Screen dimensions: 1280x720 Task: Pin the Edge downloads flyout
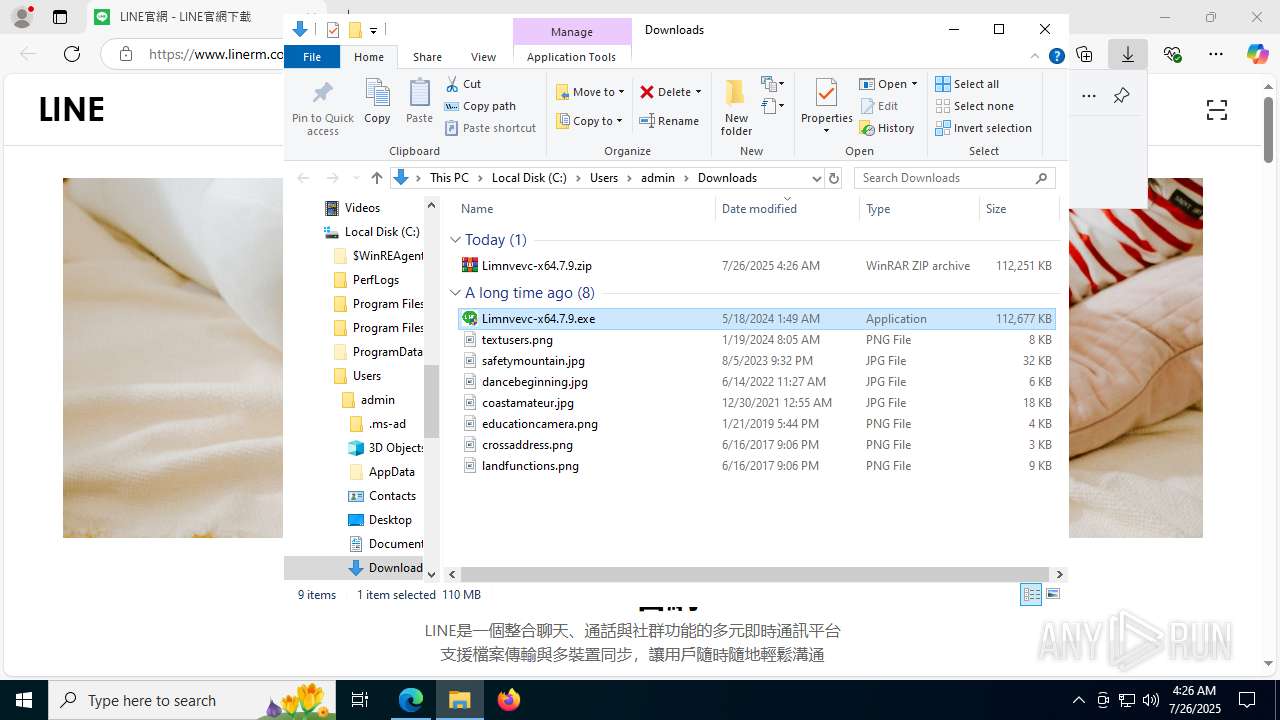point(1121,96)
